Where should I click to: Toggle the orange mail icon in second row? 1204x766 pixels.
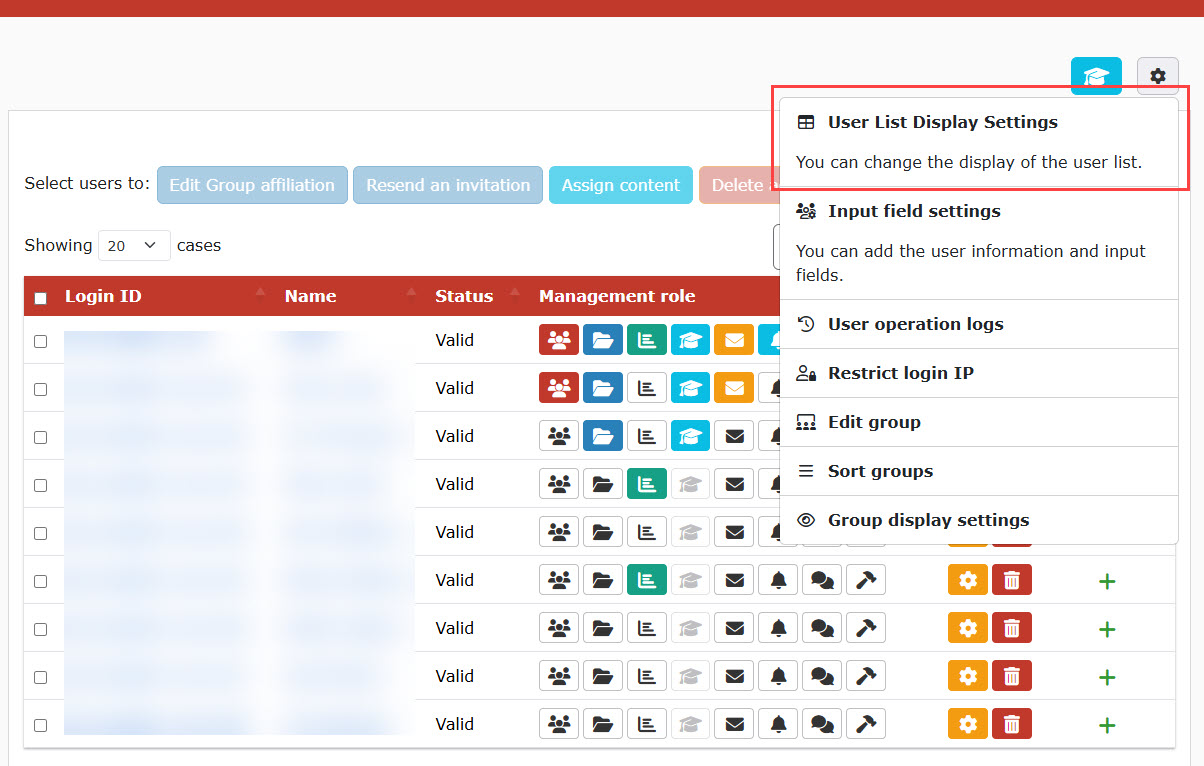(x=734, y=388)
